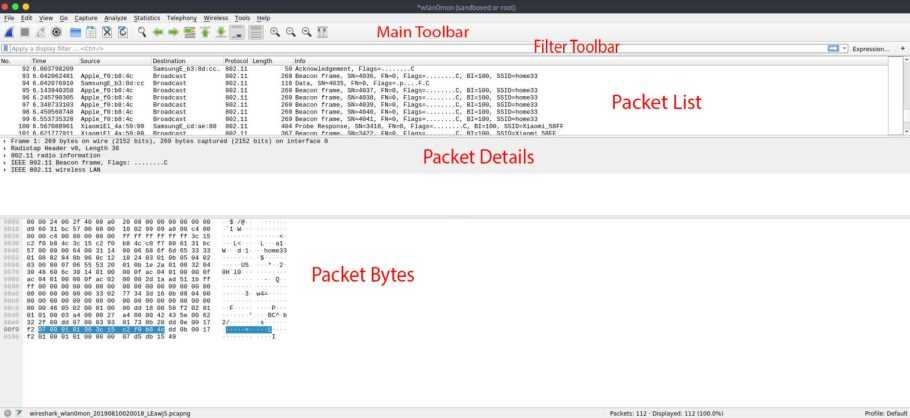The image size is (910, 418).
Task: Click the Reload capture file icon
Action: [123, 32]
